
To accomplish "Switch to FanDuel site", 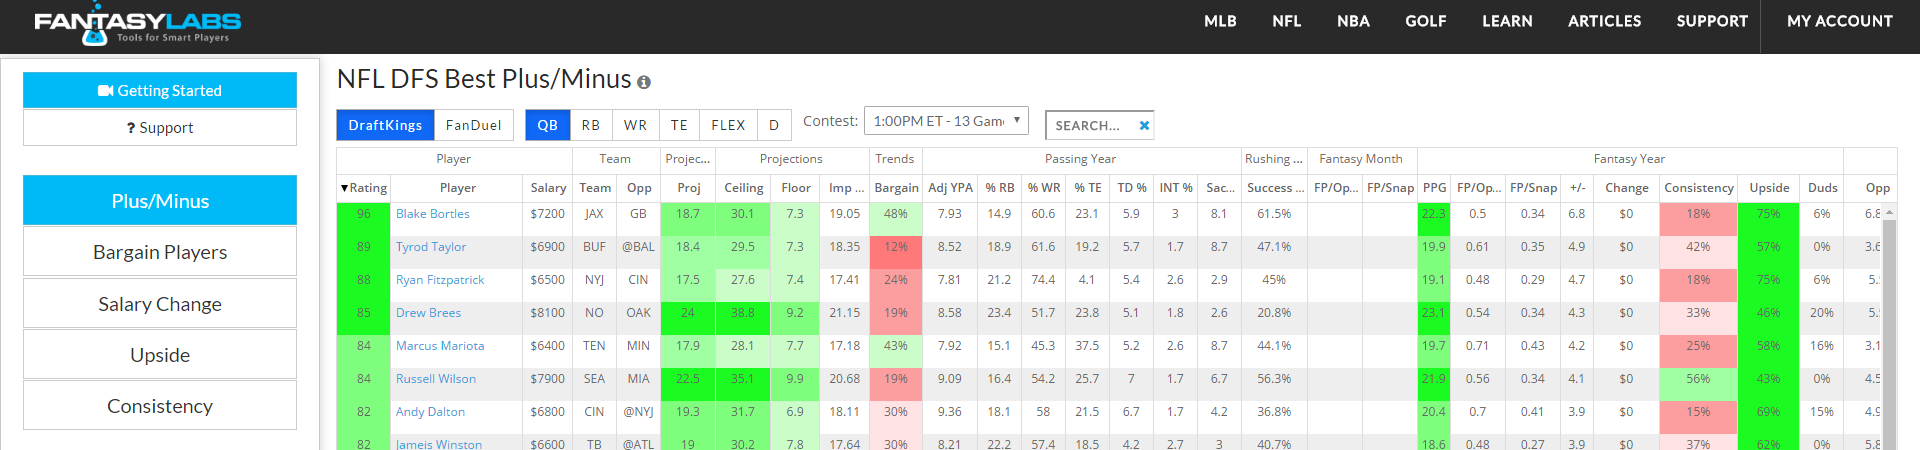I will 474,125.
